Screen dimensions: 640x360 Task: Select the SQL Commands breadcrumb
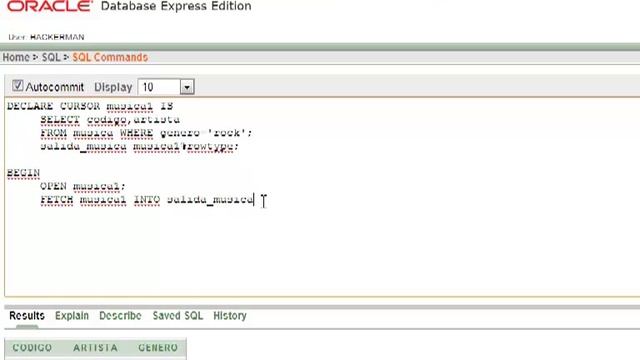click(x=110, y=57)
